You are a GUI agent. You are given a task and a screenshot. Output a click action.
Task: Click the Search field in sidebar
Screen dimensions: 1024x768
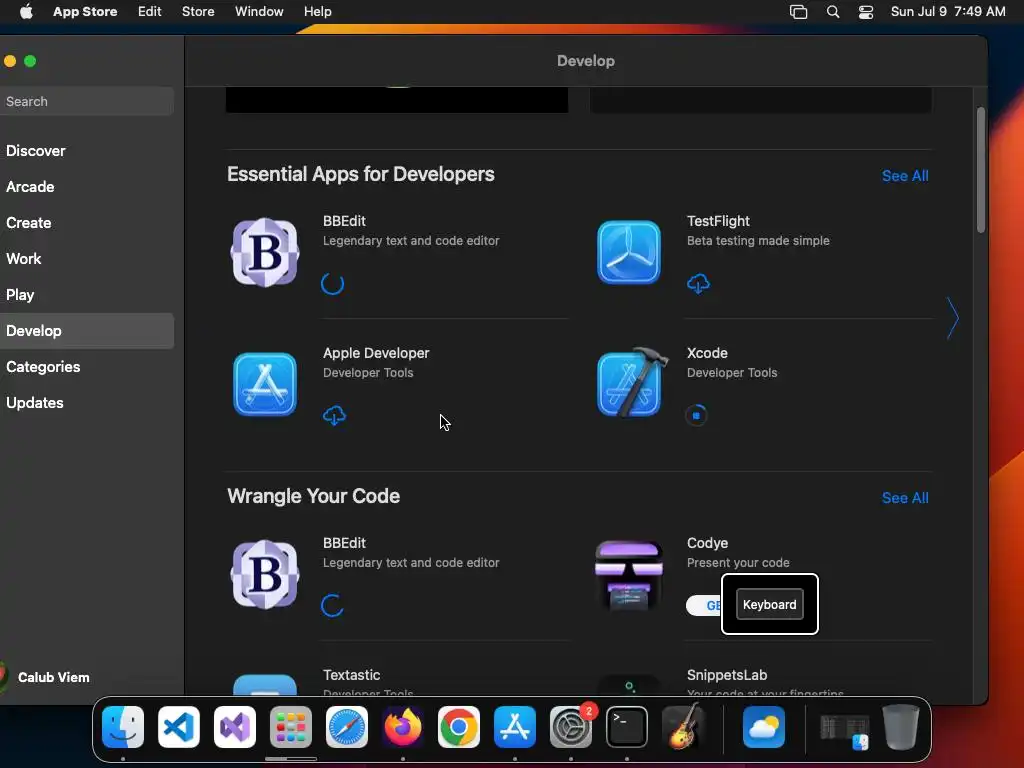click(x=86, y=101)
